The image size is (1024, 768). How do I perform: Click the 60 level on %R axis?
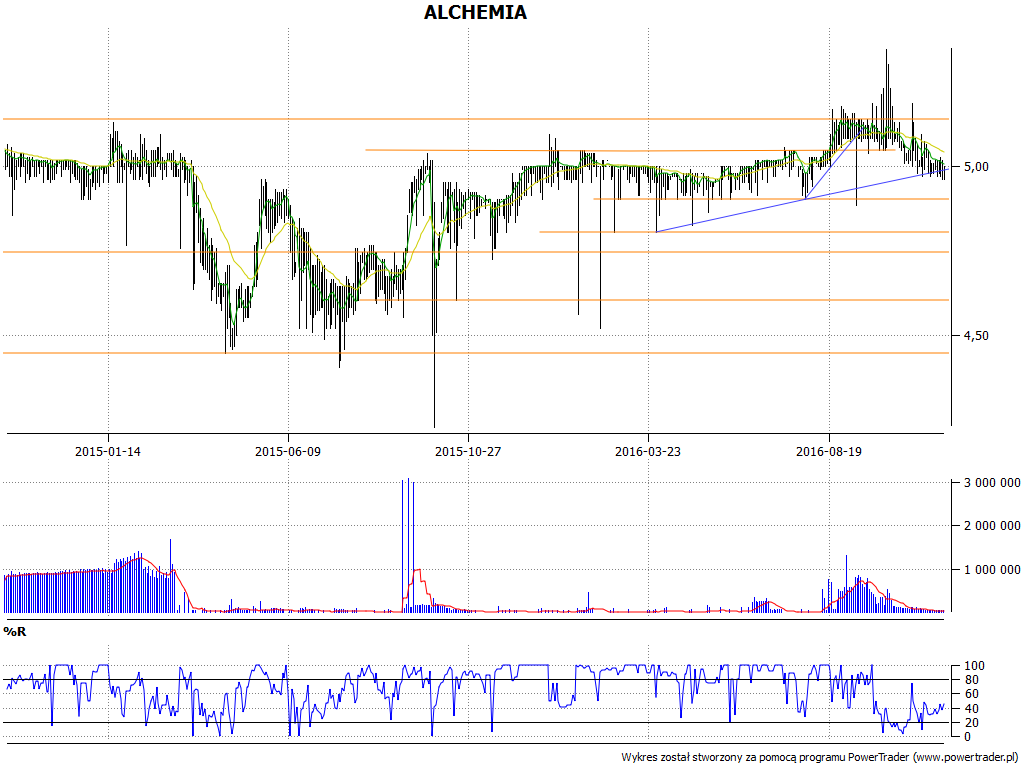[x=972, y=694]
